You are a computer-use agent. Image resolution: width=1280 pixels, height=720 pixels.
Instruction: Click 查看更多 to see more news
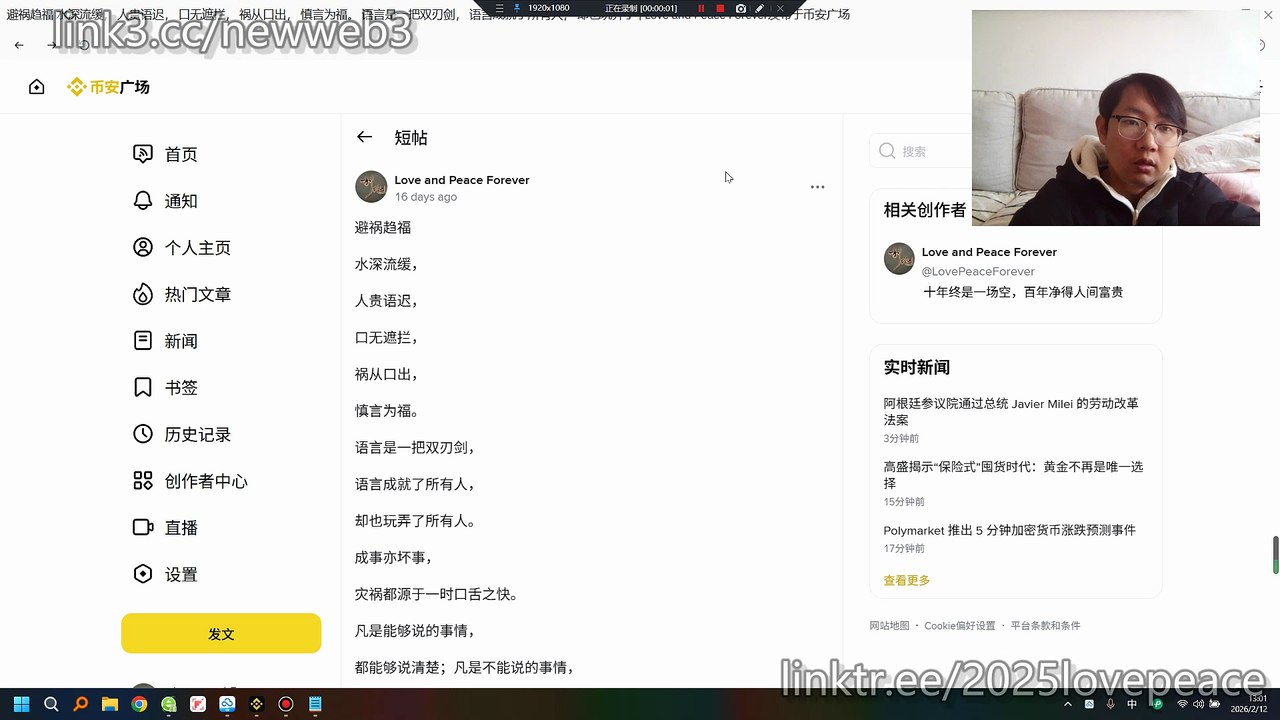coord(906,580)
